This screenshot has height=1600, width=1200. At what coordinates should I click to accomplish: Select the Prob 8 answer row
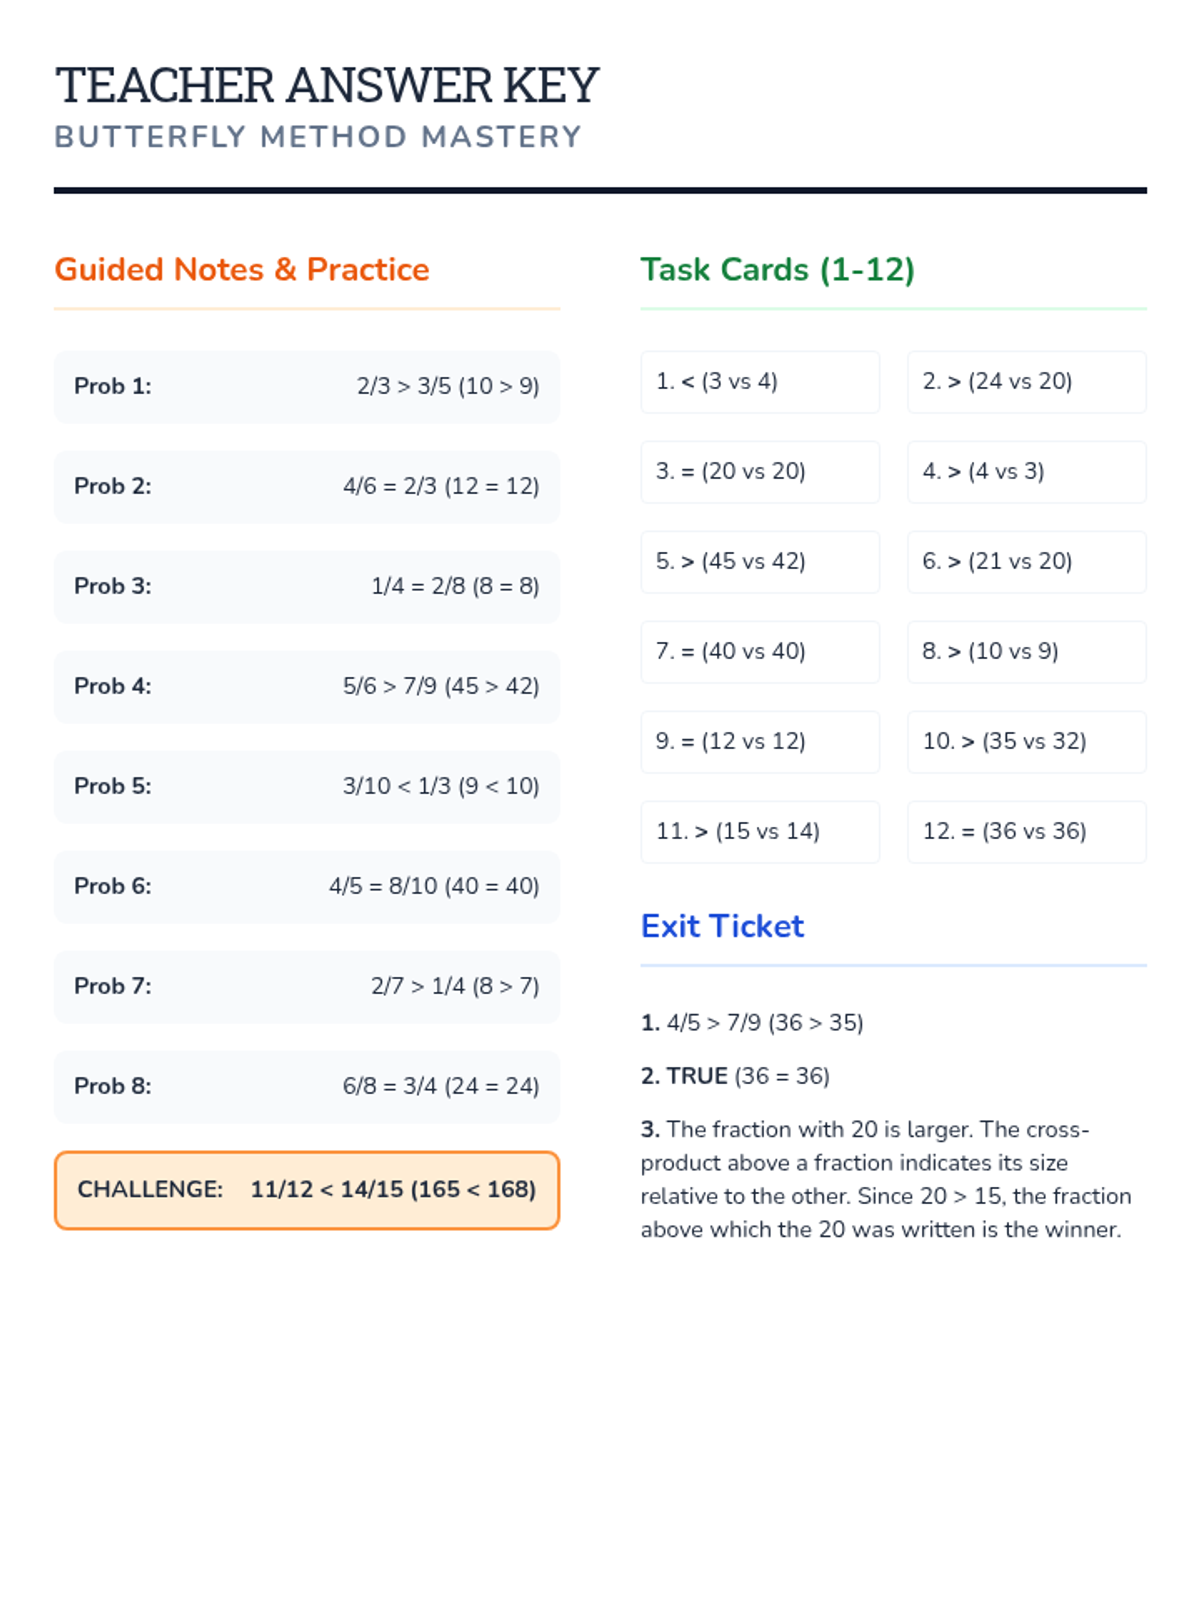pyautogui.click(x=306, y=1086)
